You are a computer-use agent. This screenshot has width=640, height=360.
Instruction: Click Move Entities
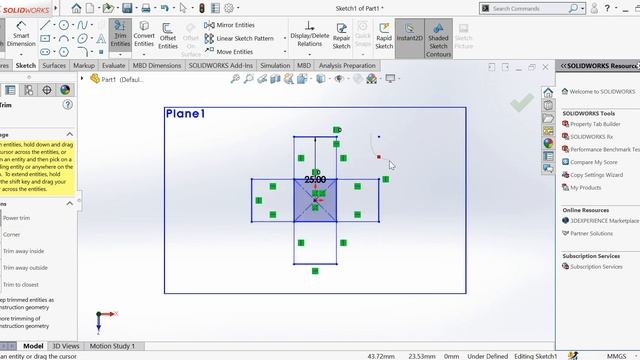coord(229,51)
